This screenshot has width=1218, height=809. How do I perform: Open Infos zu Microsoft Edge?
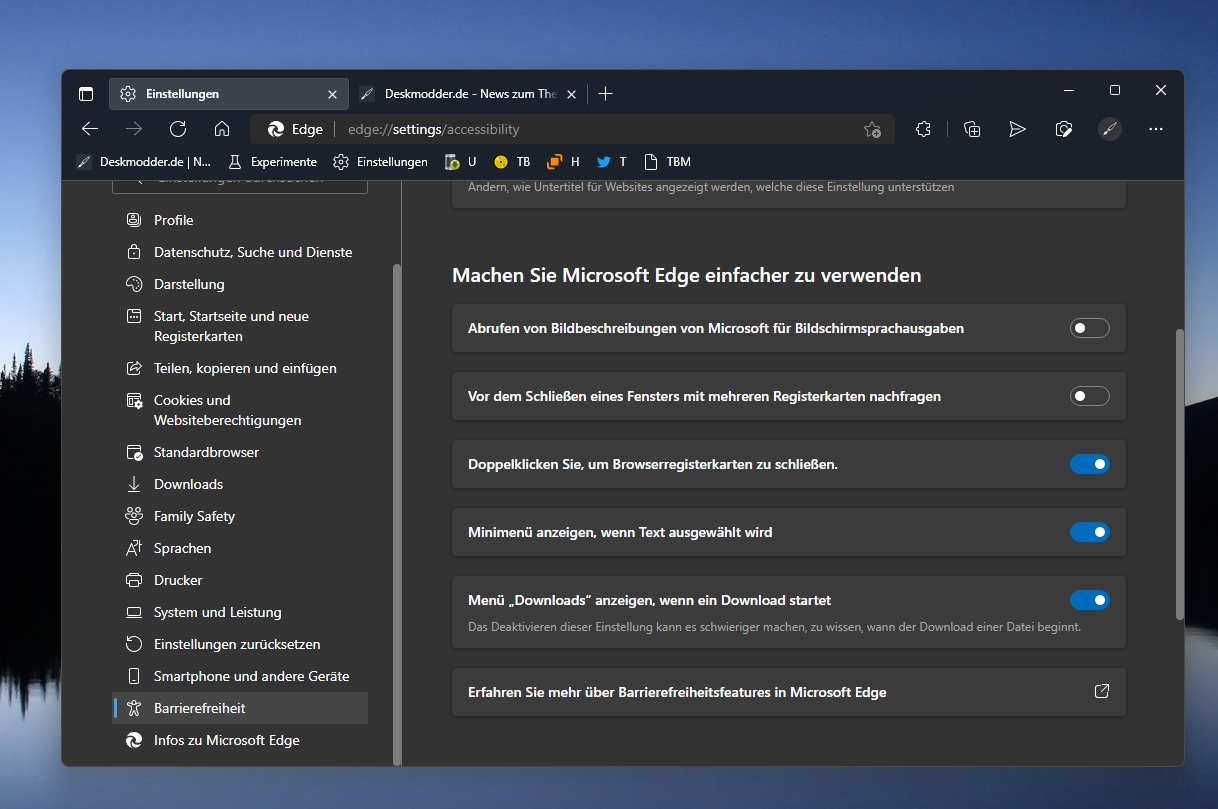click(240, 740)
